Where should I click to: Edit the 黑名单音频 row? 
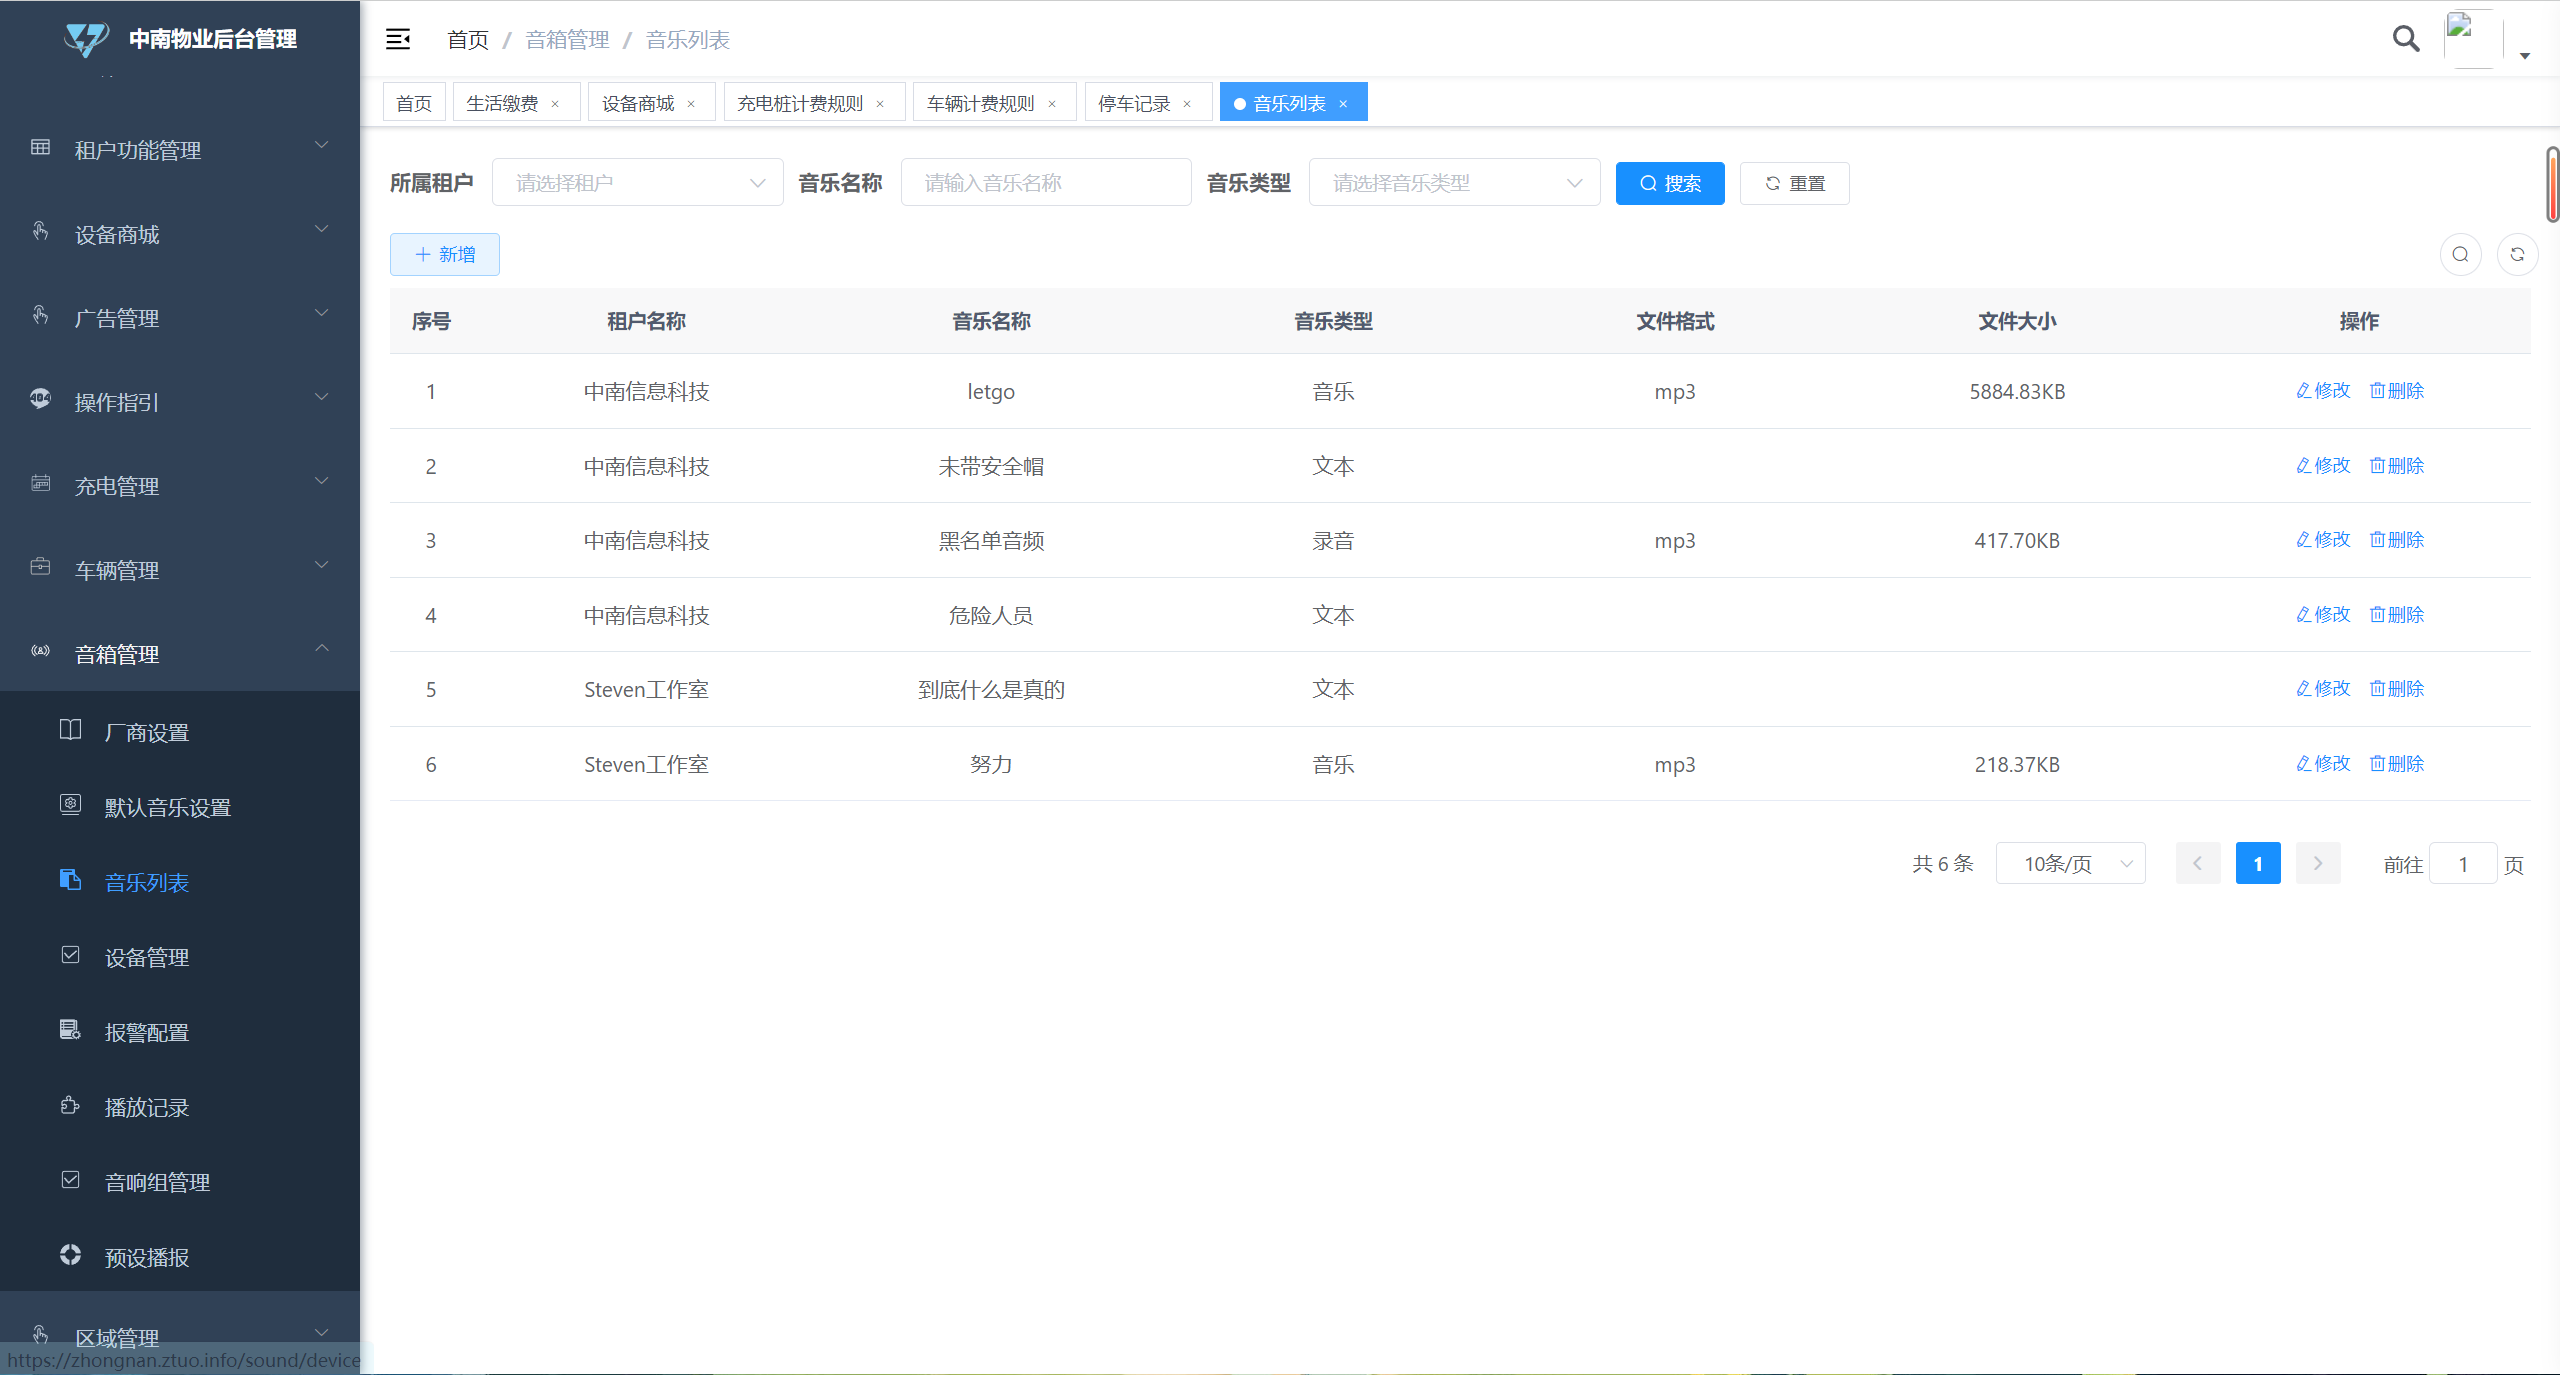click(2323, 539)
